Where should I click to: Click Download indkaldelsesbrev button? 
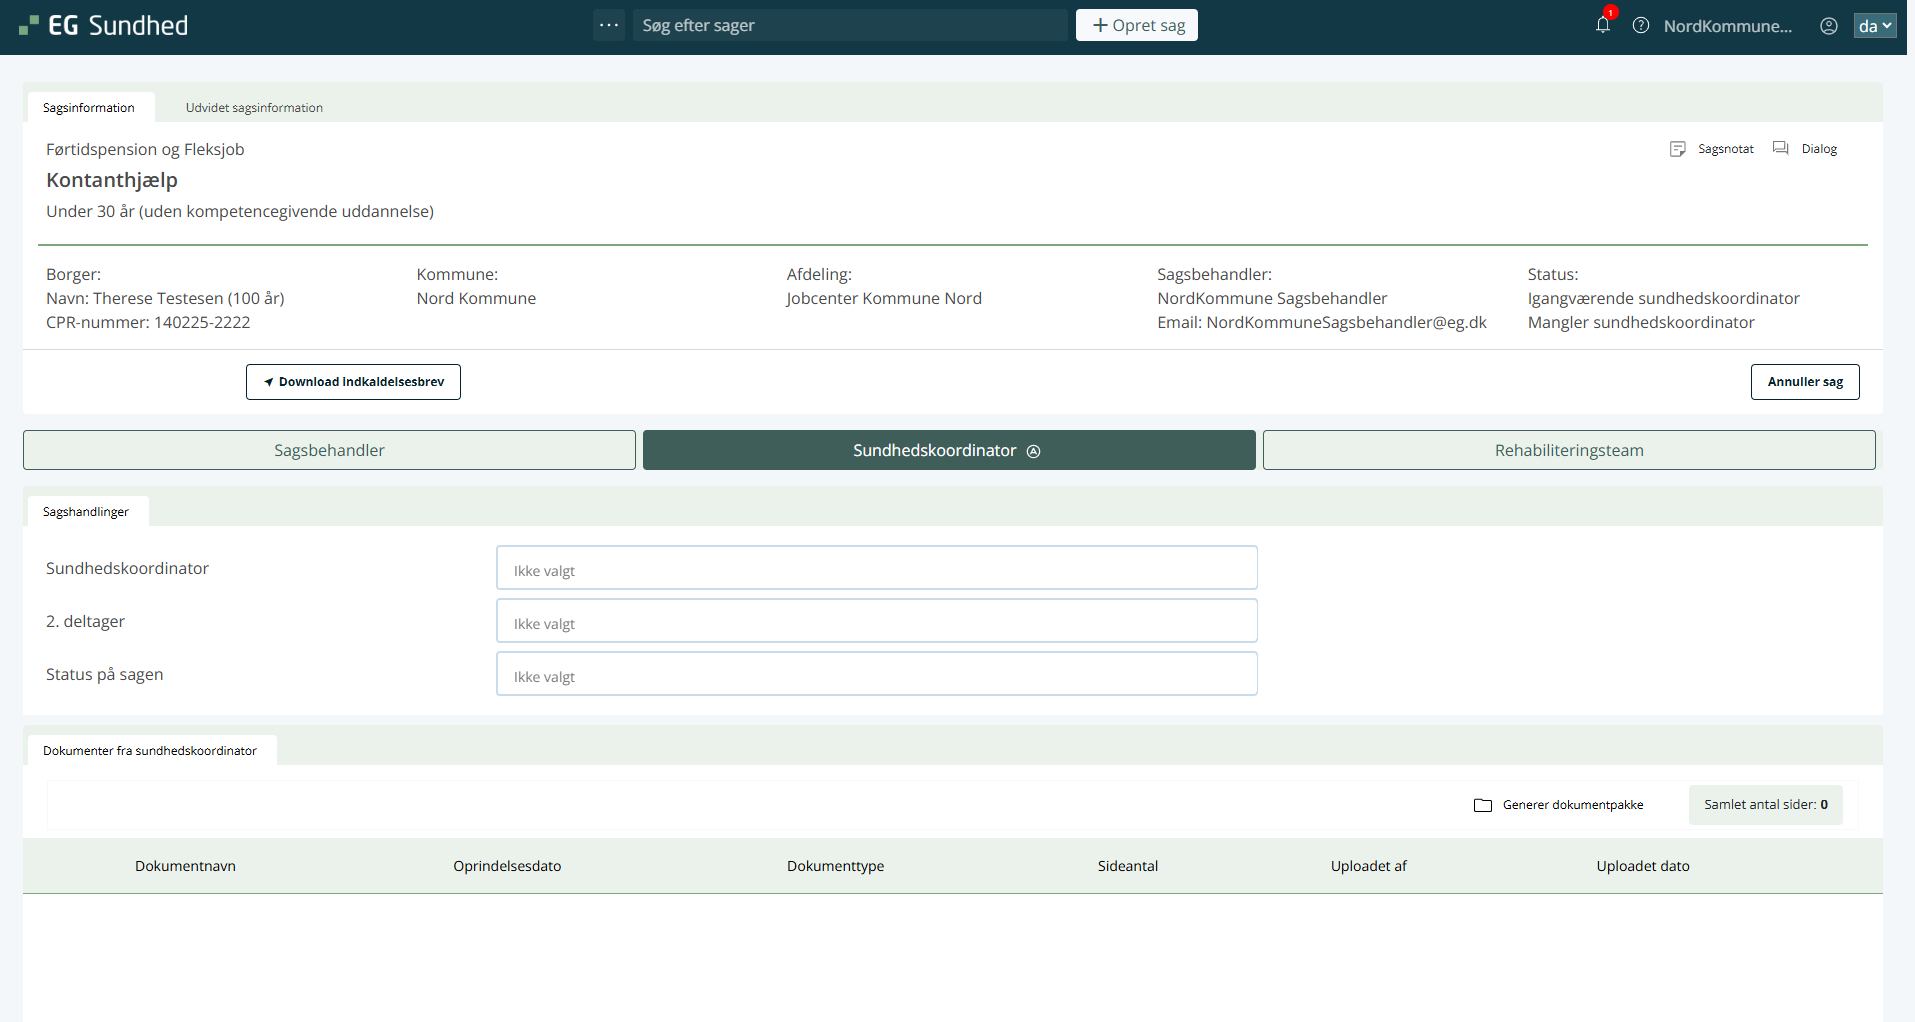click(353, 382)
